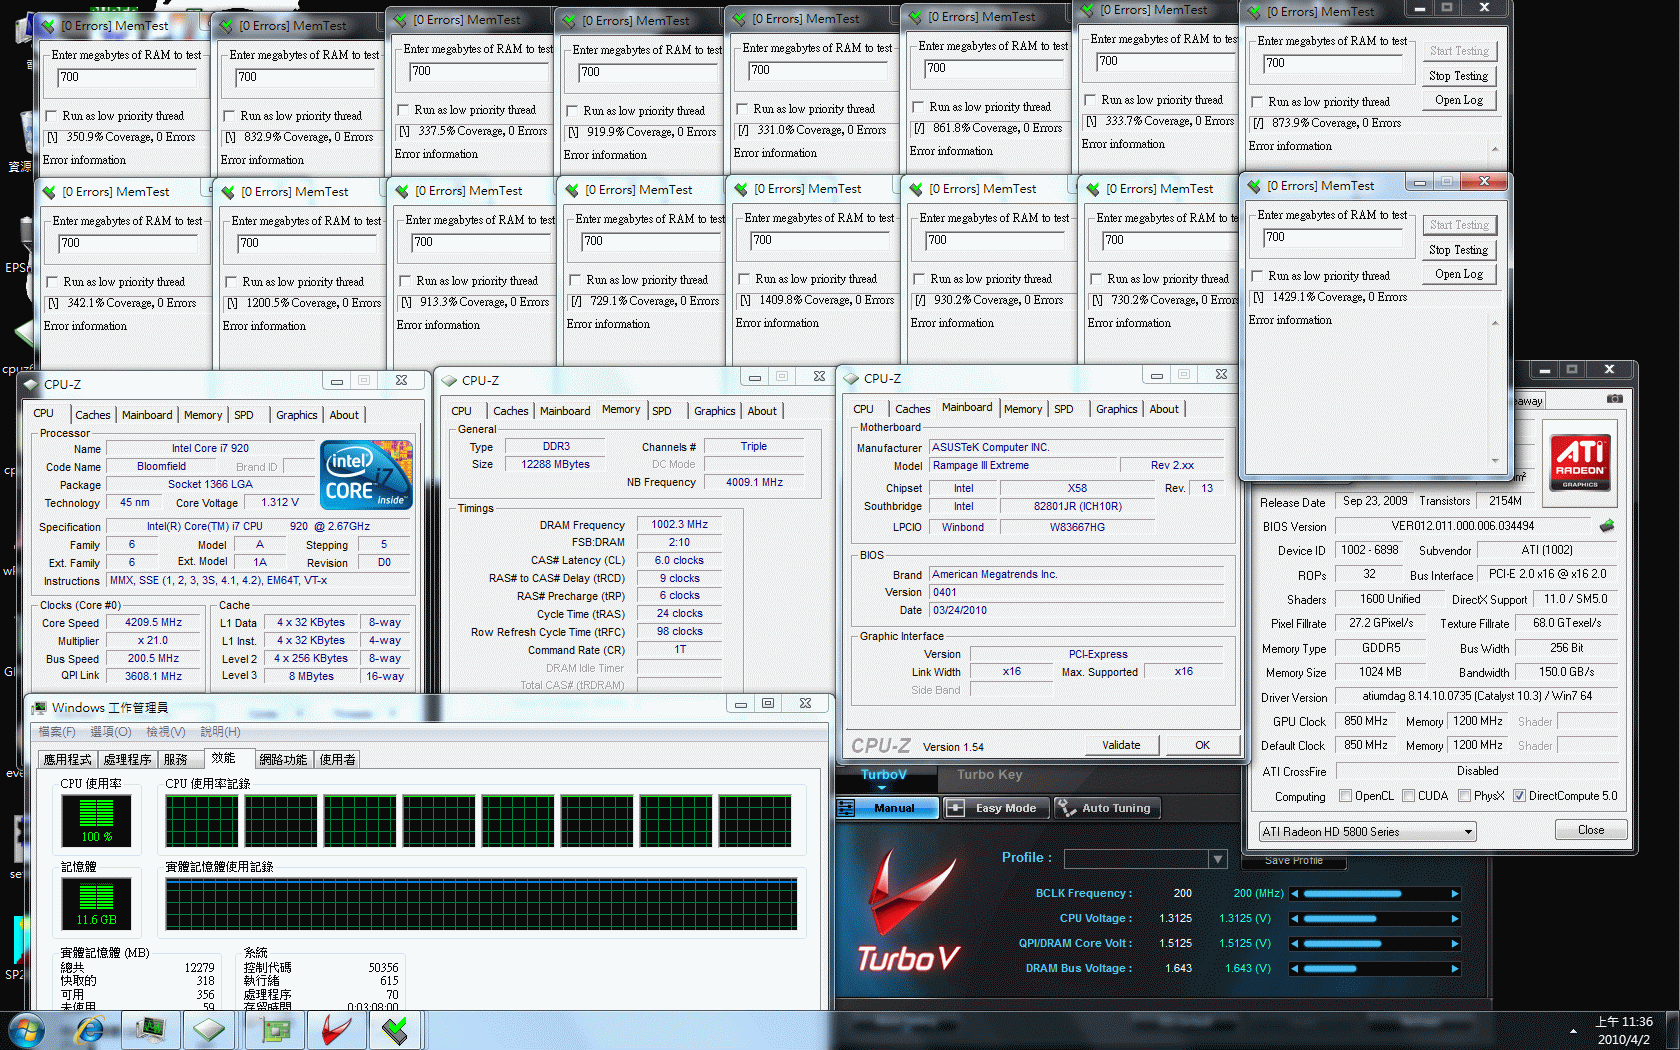Click the Intel Core i7 logo in CPU-Z

coord(366,475)
